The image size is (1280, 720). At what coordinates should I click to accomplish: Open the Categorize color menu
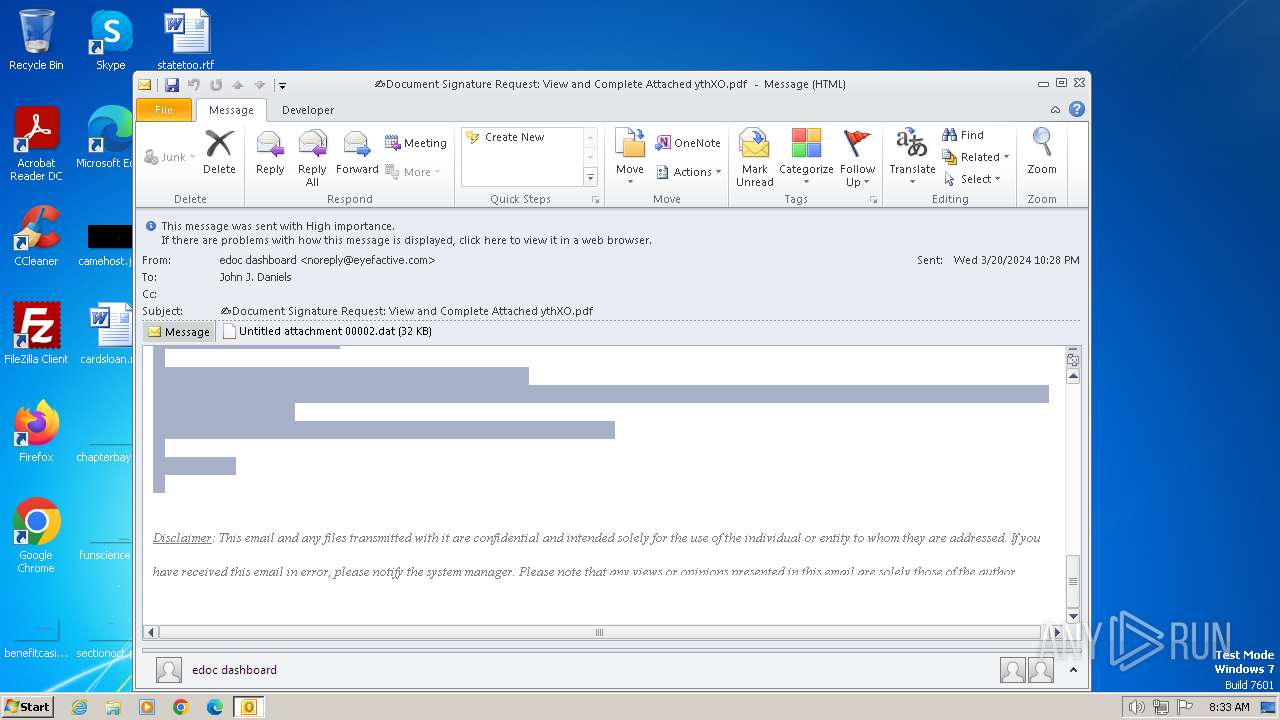806,158
